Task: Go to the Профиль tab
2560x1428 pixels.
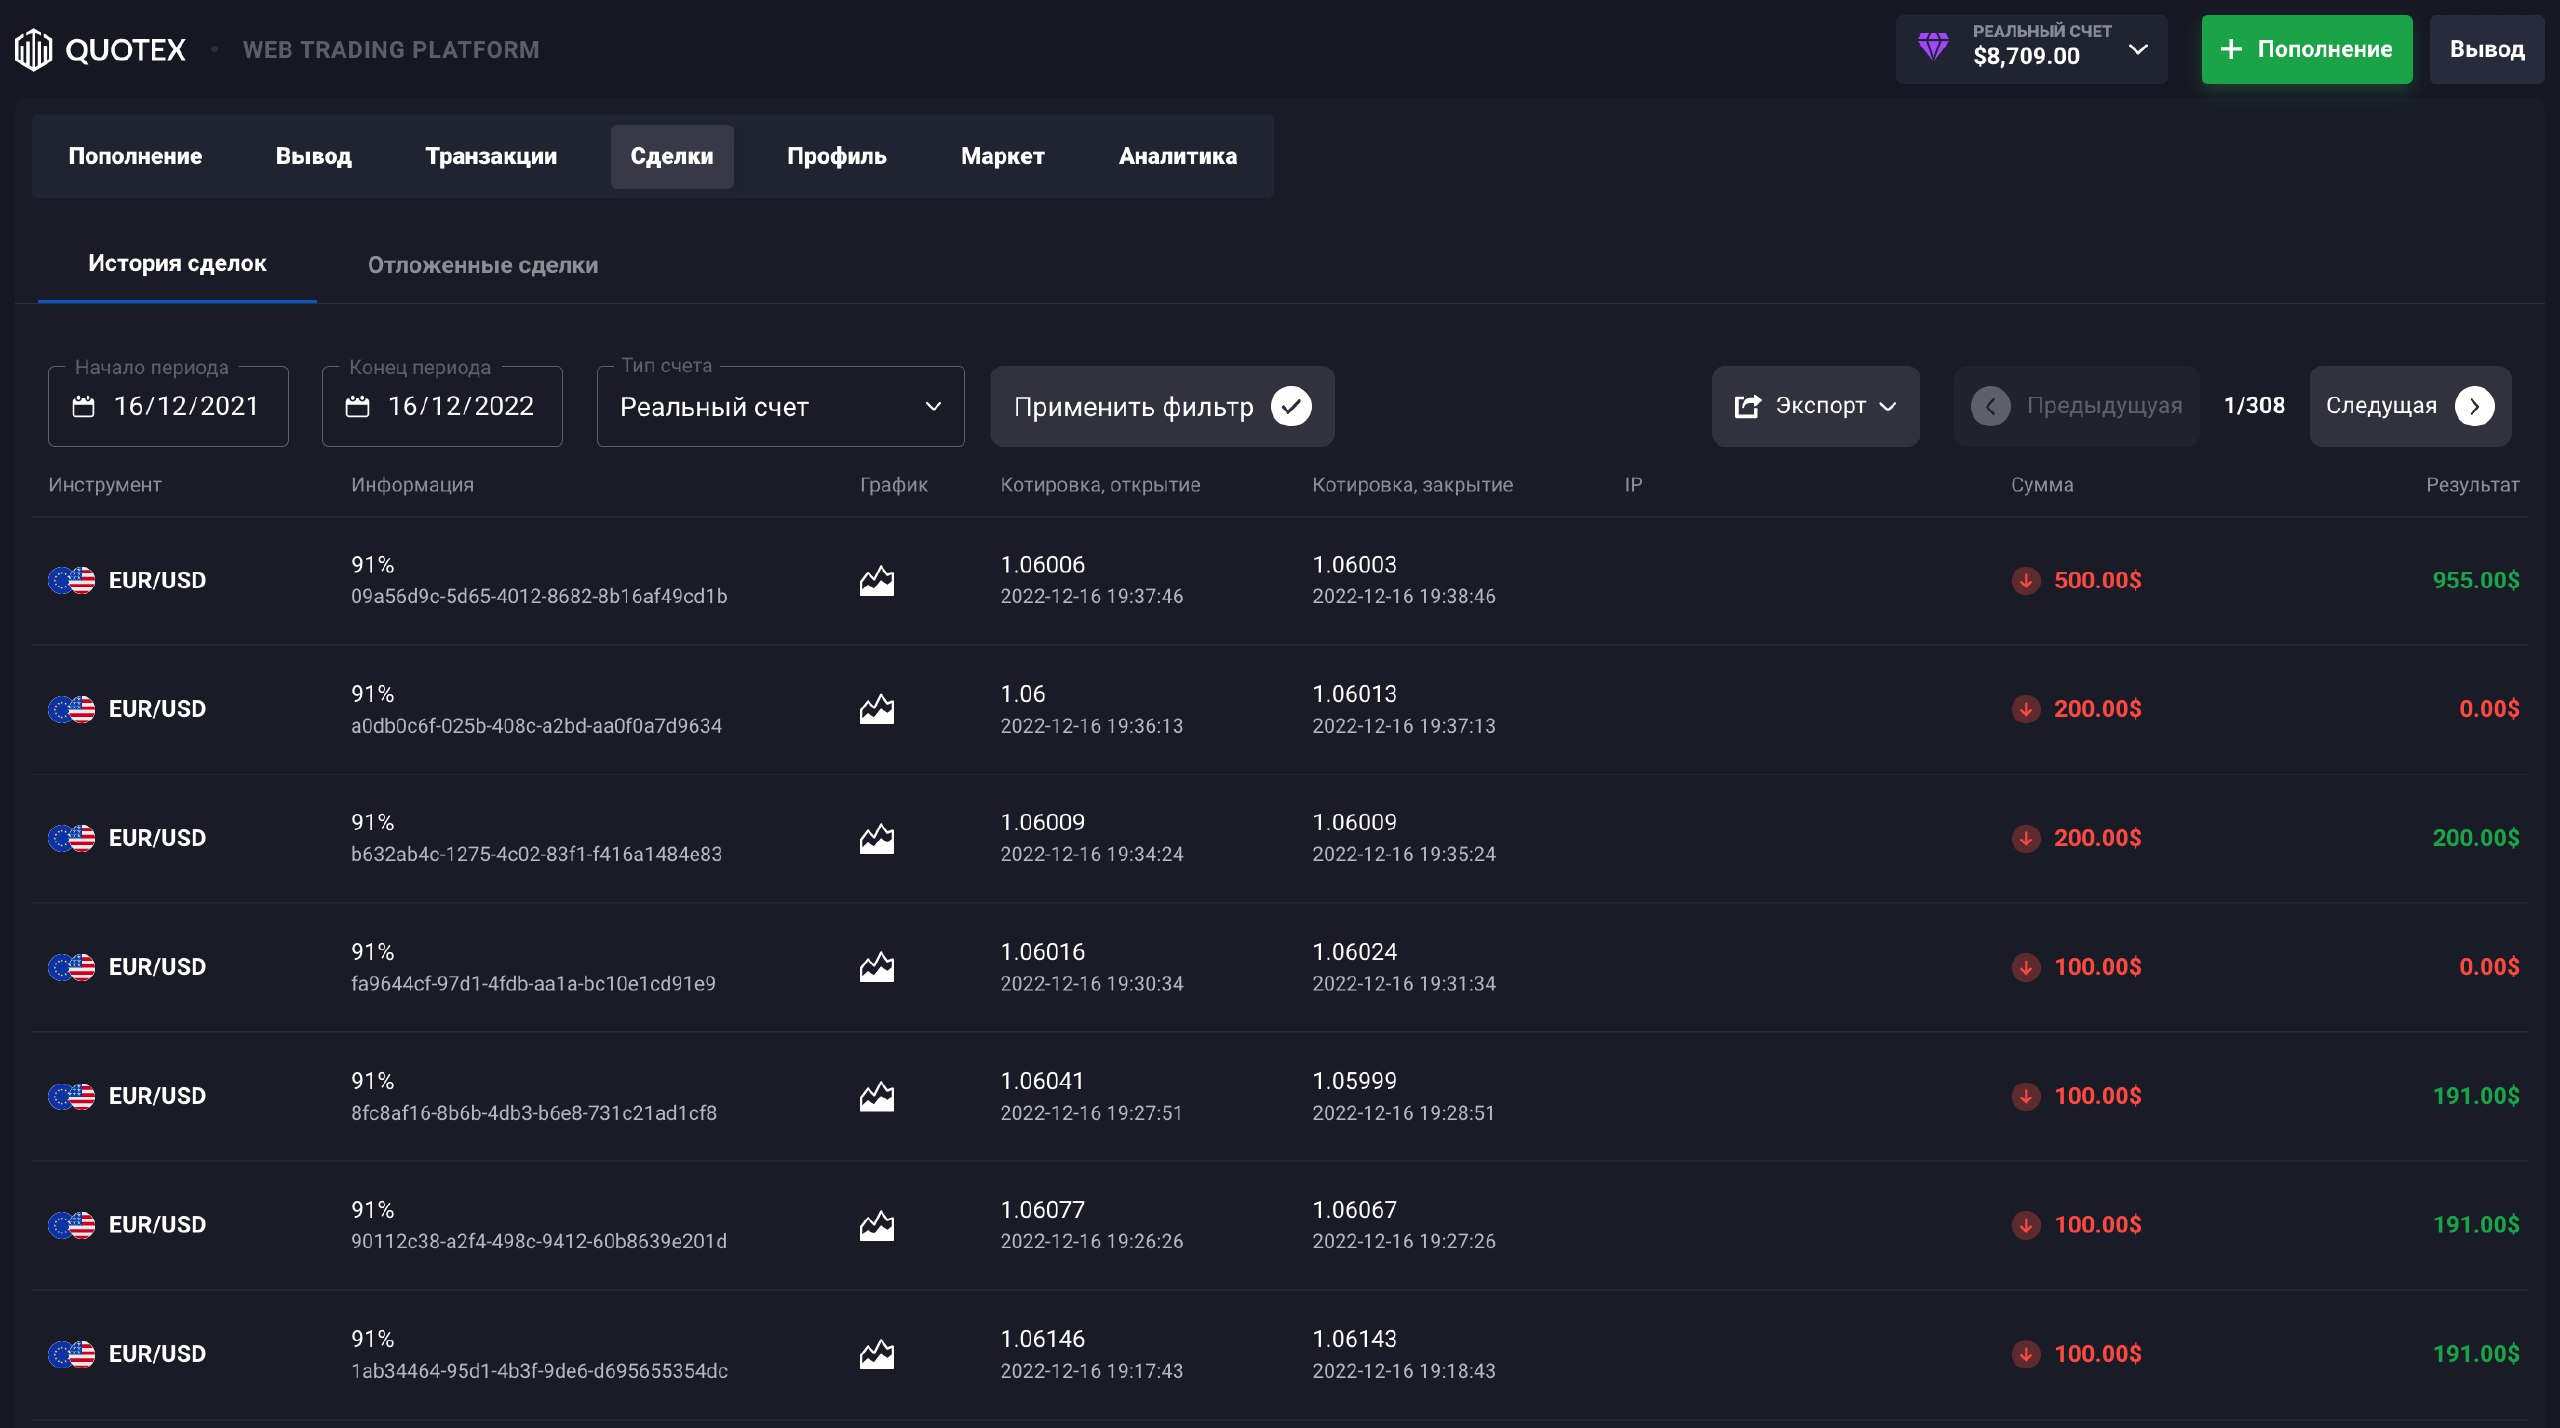Action: (836, 156)
